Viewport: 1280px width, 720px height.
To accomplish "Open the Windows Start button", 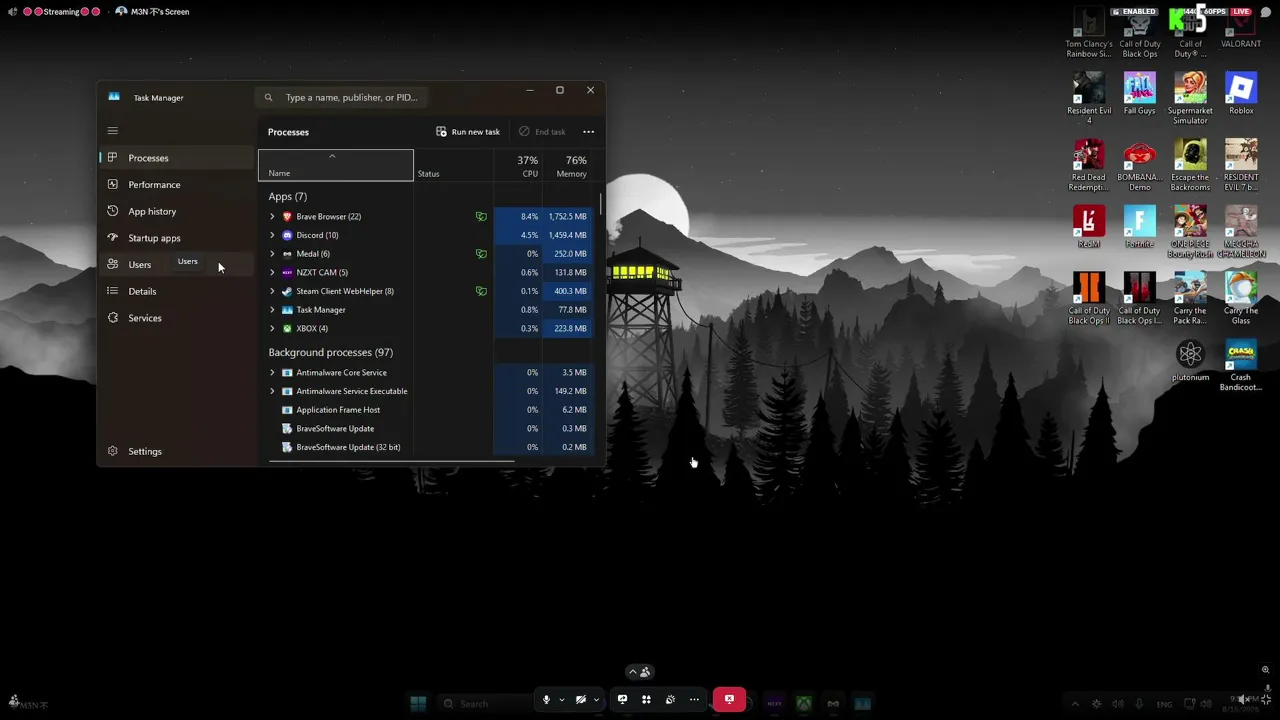I will (418, 703).
